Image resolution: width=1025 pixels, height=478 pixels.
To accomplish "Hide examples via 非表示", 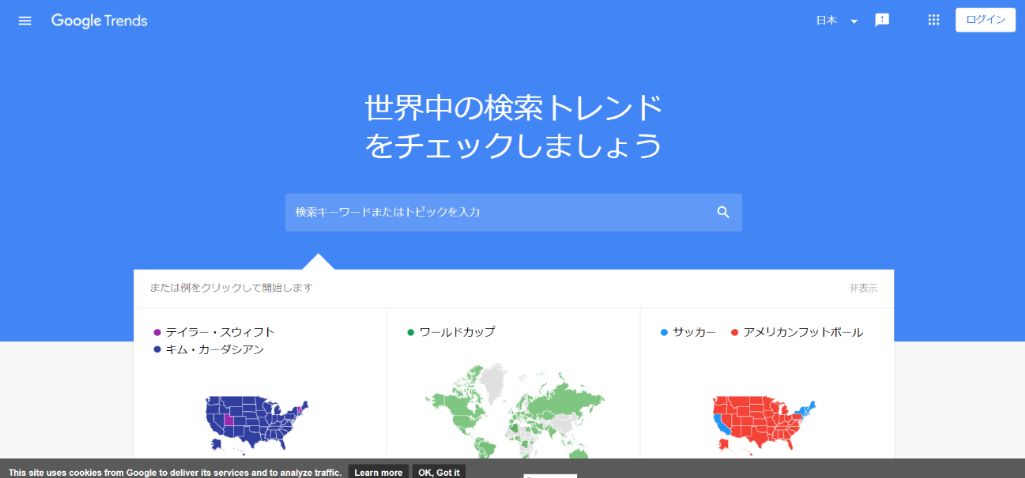I will point(863,288).
